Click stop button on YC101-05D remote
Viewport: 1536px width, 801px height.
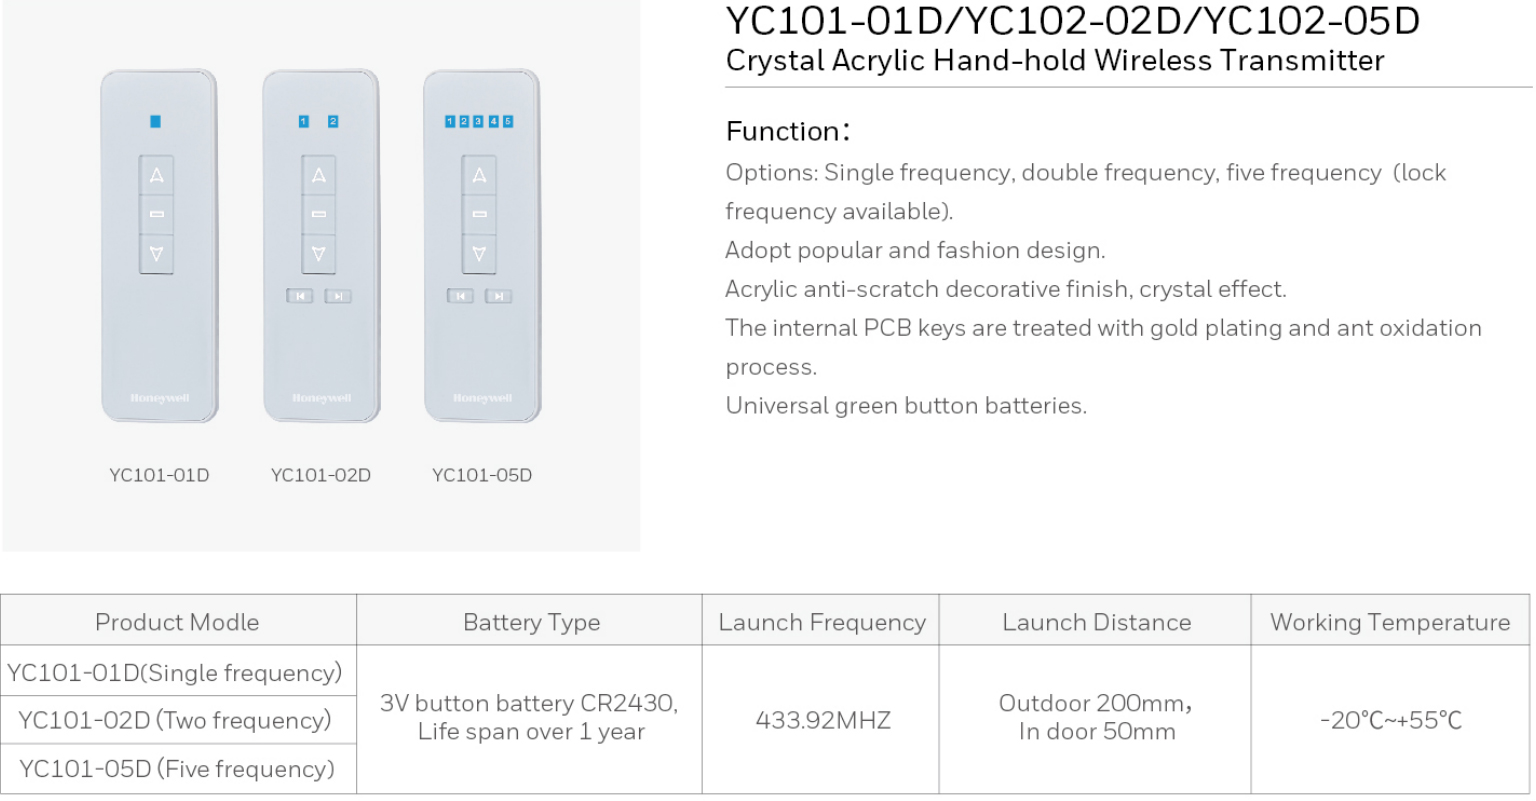point(479,214)
